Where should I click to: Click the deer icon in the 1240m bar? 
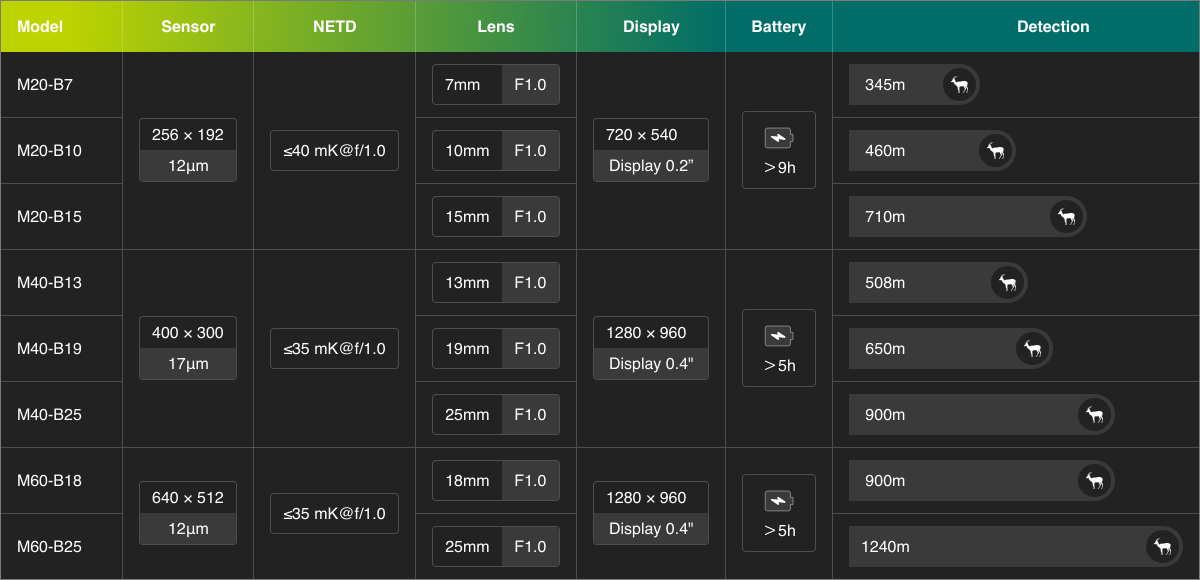[1163, 547]
